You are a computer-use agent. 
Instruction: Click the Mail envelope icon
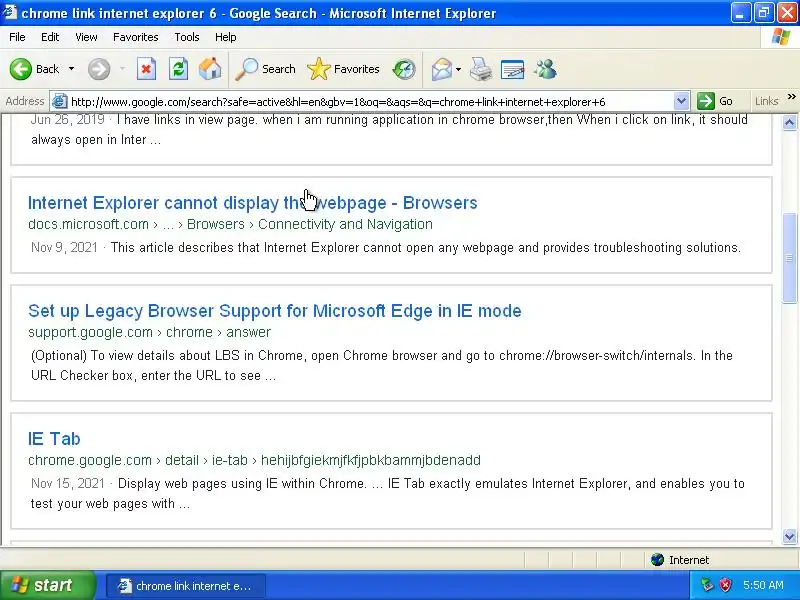point(442,69)
